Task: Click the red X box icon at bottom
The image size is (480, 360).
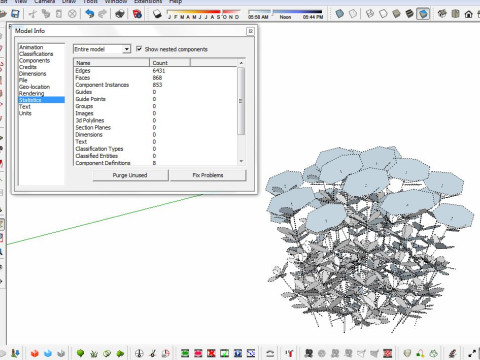Action: point(211,353)
